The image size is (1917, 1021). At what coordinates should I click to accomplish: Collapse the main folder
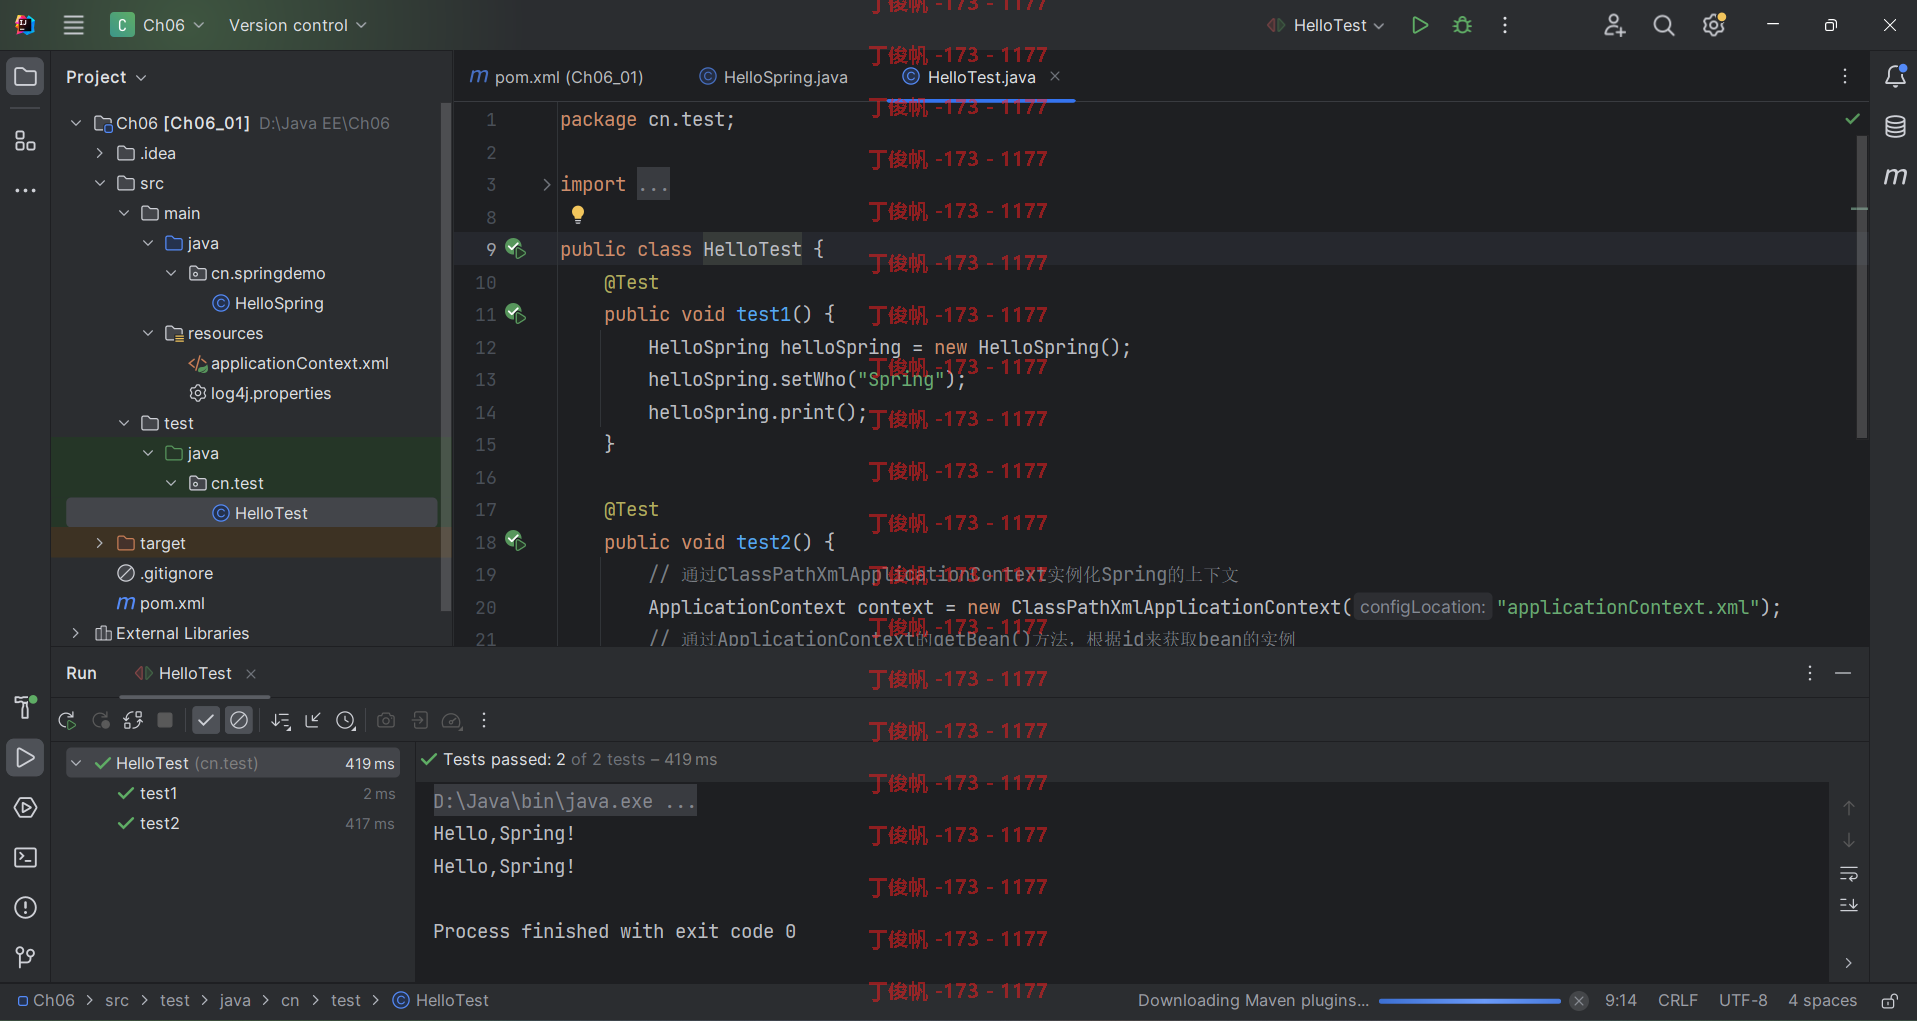pyautogui.click(x=124, y=213)
